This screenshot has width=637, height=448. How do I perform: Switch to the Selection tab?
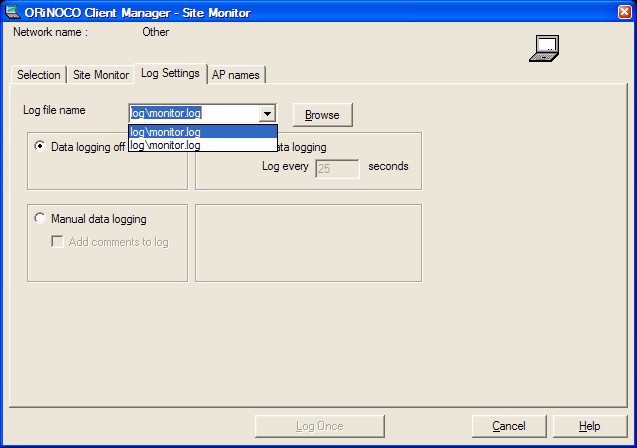click(x=39, y=75)
